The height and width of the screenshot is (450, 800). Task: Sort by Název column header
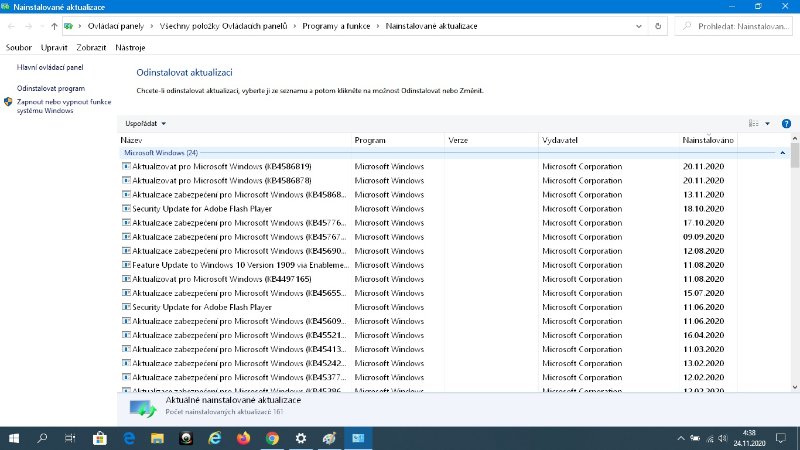(235, 140)
